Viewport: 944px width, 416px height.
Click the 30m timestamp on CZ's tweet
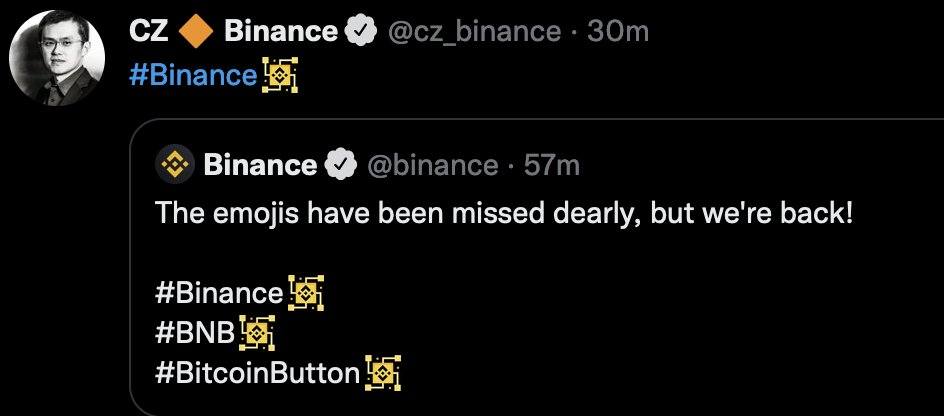point(618,32)
